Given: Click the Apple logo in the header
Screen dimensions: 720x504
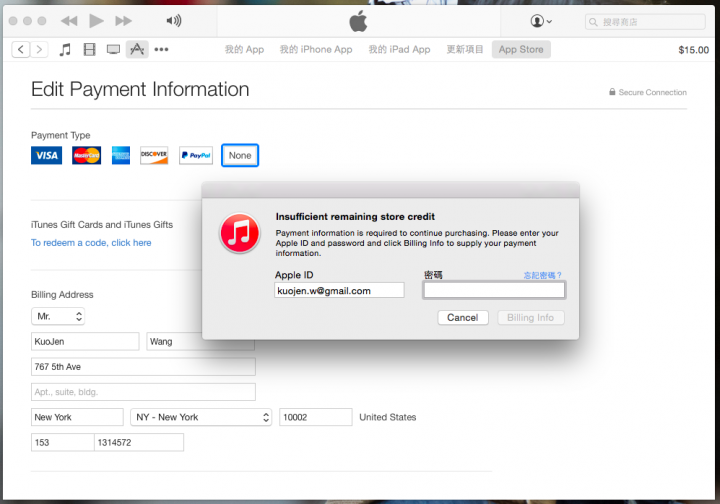Looking at the screenshot, I should point(358,21).
